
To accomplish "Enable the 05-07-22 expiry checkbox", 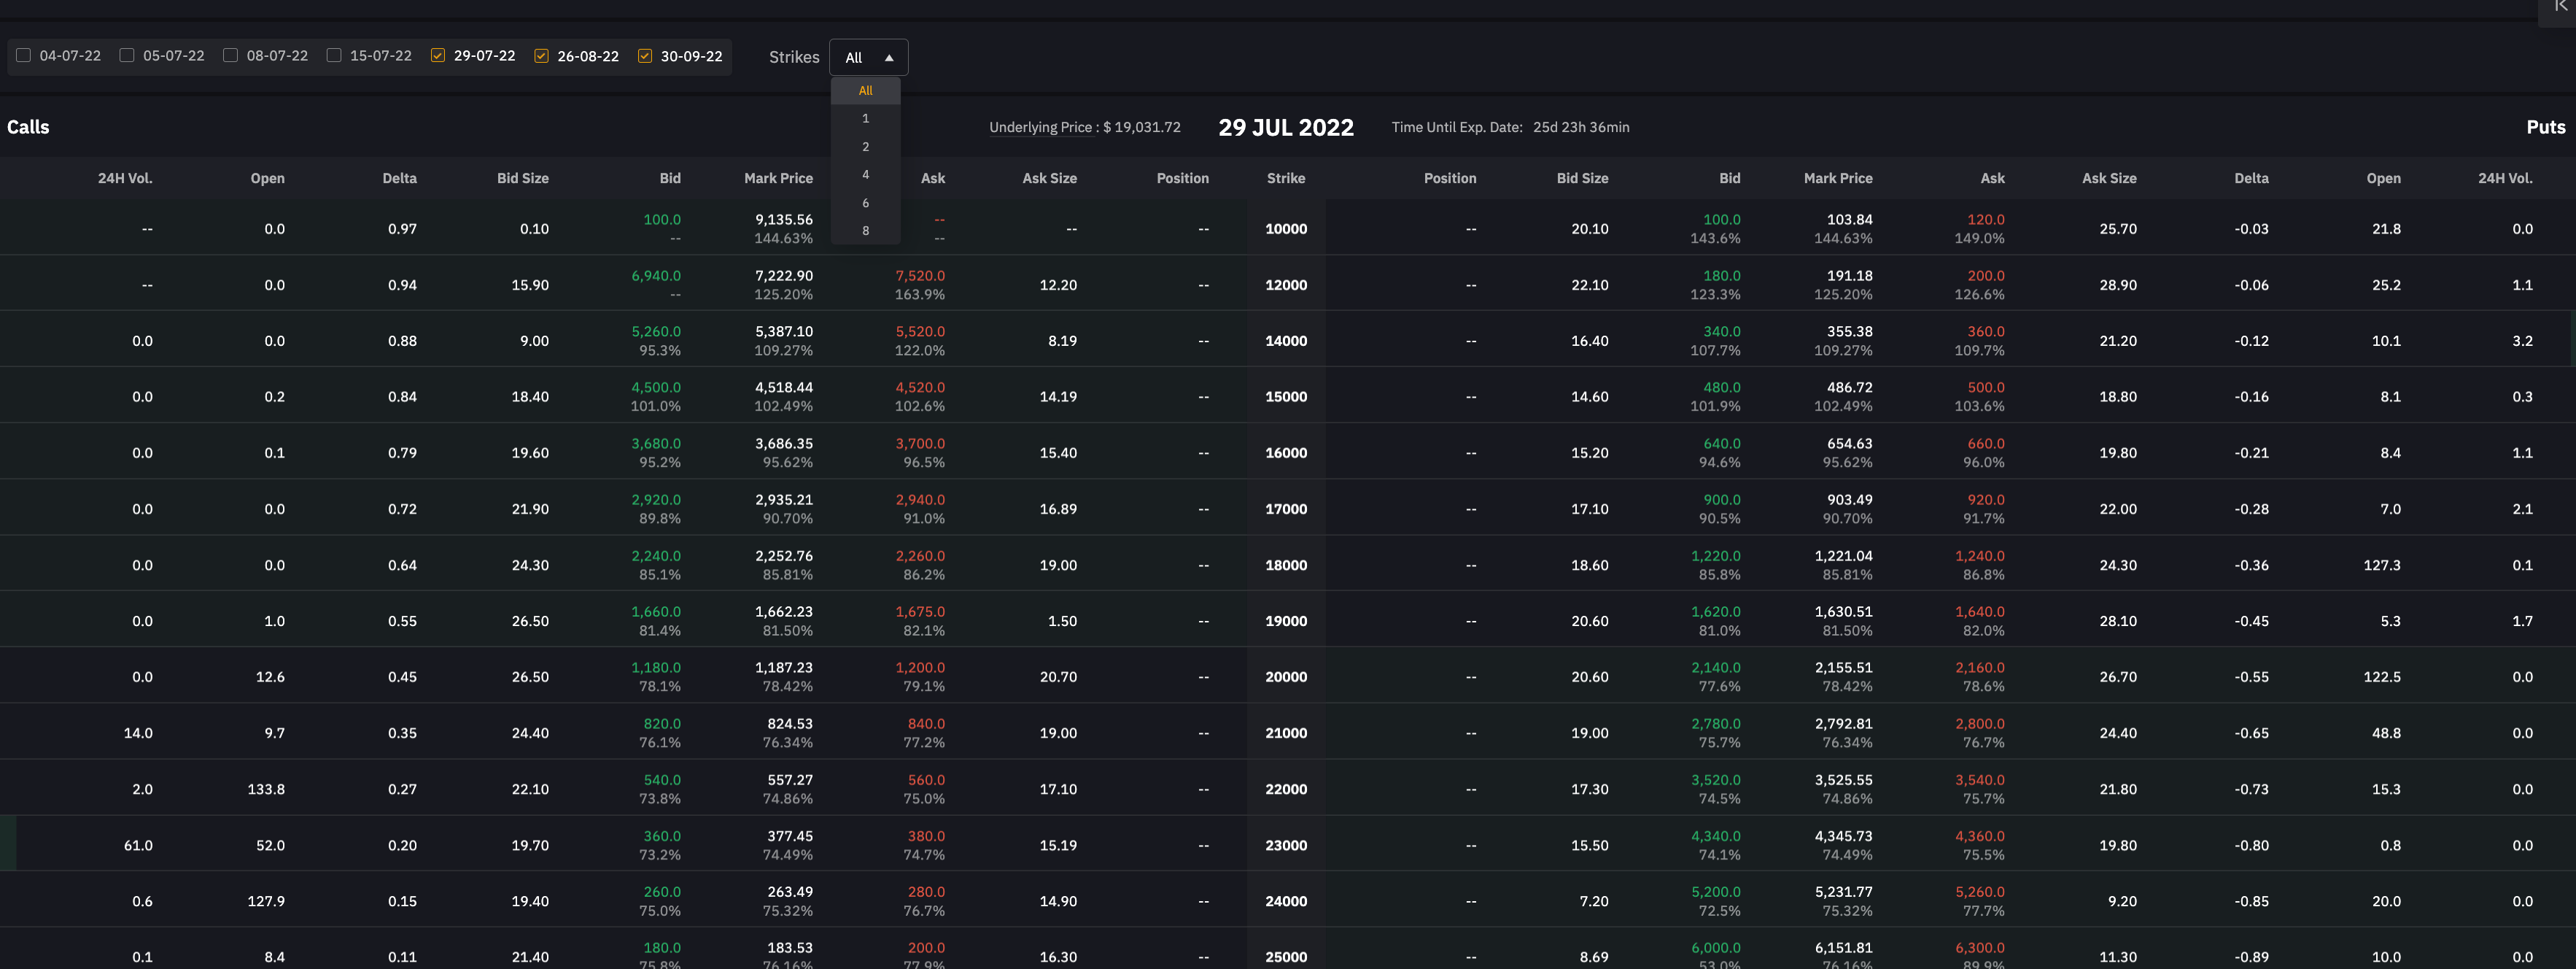I will click(x=127, y=56).
